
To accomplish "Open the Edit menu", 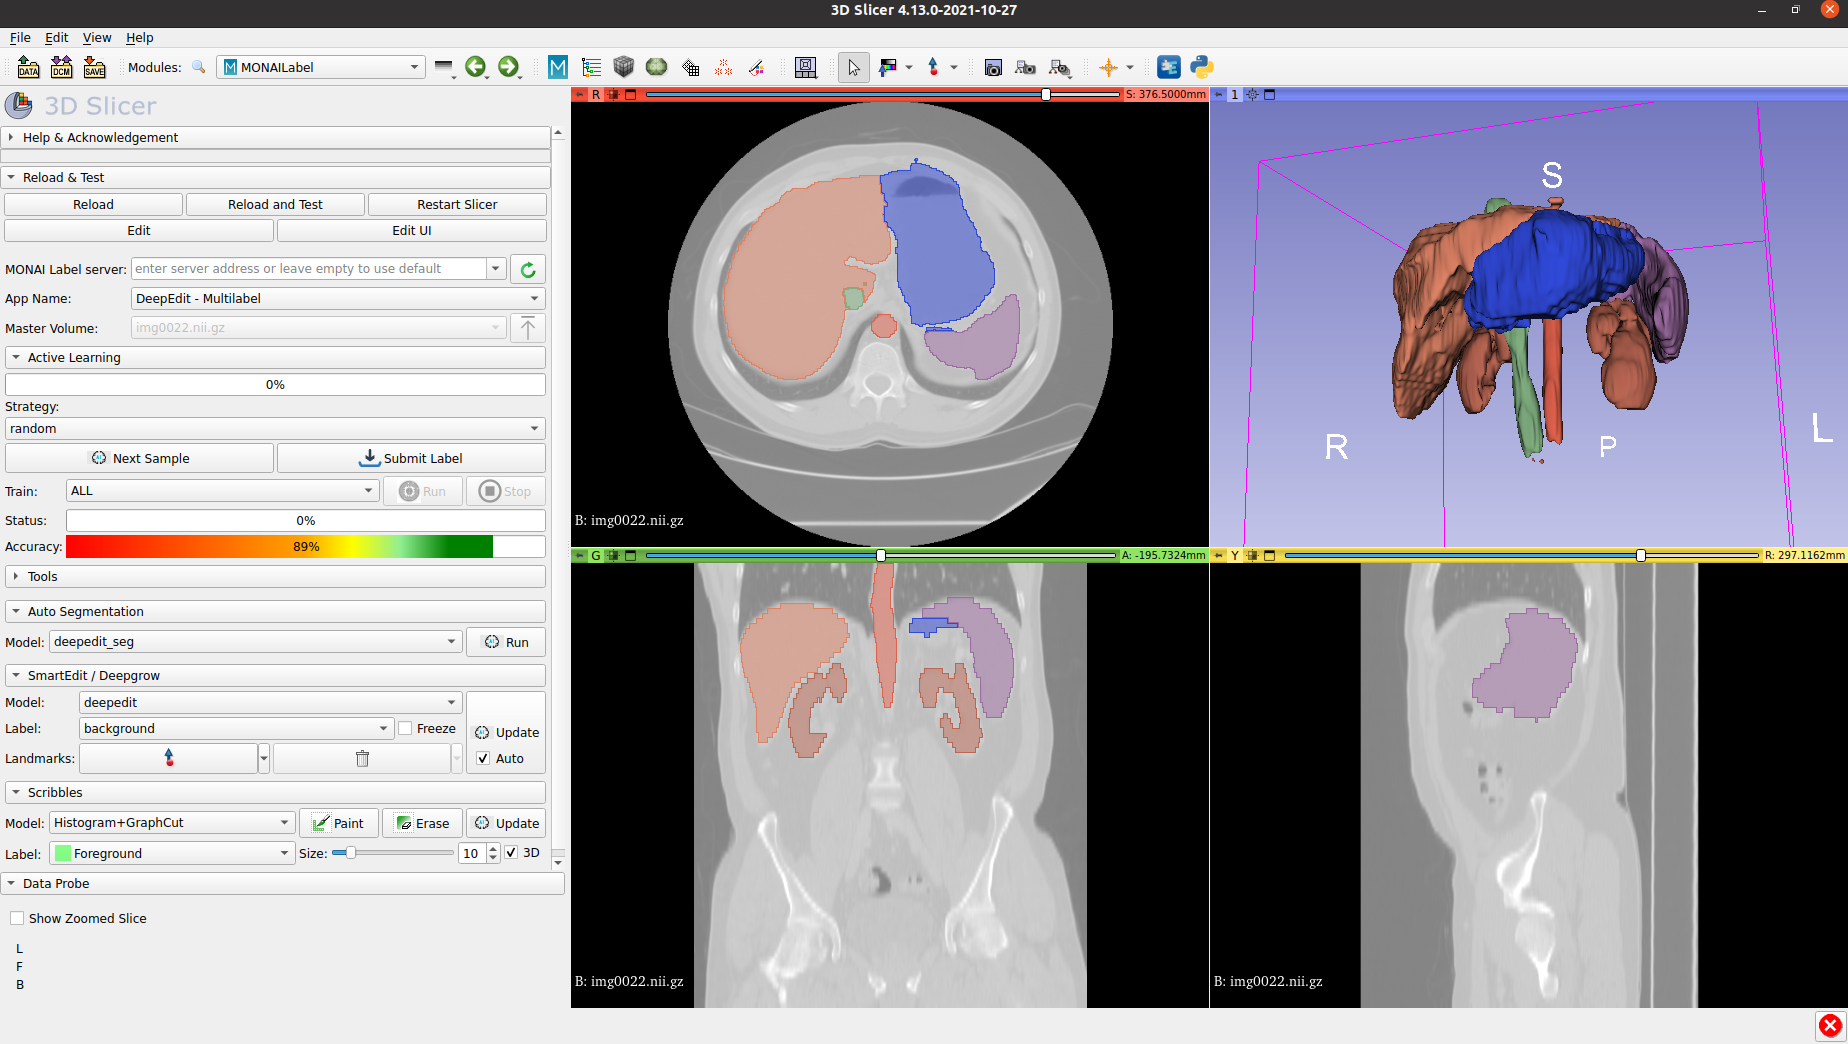I will pos(57,37).
